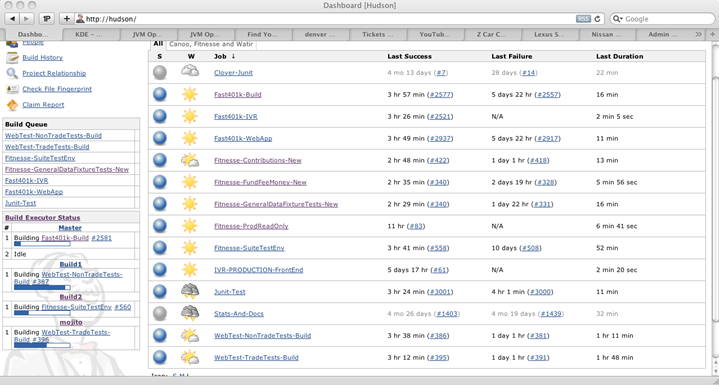The width and height of the screenshot is (719, 385).
Task: Click the storm cloud icon for Junit-Test
Action: click(x=189, y=292)
